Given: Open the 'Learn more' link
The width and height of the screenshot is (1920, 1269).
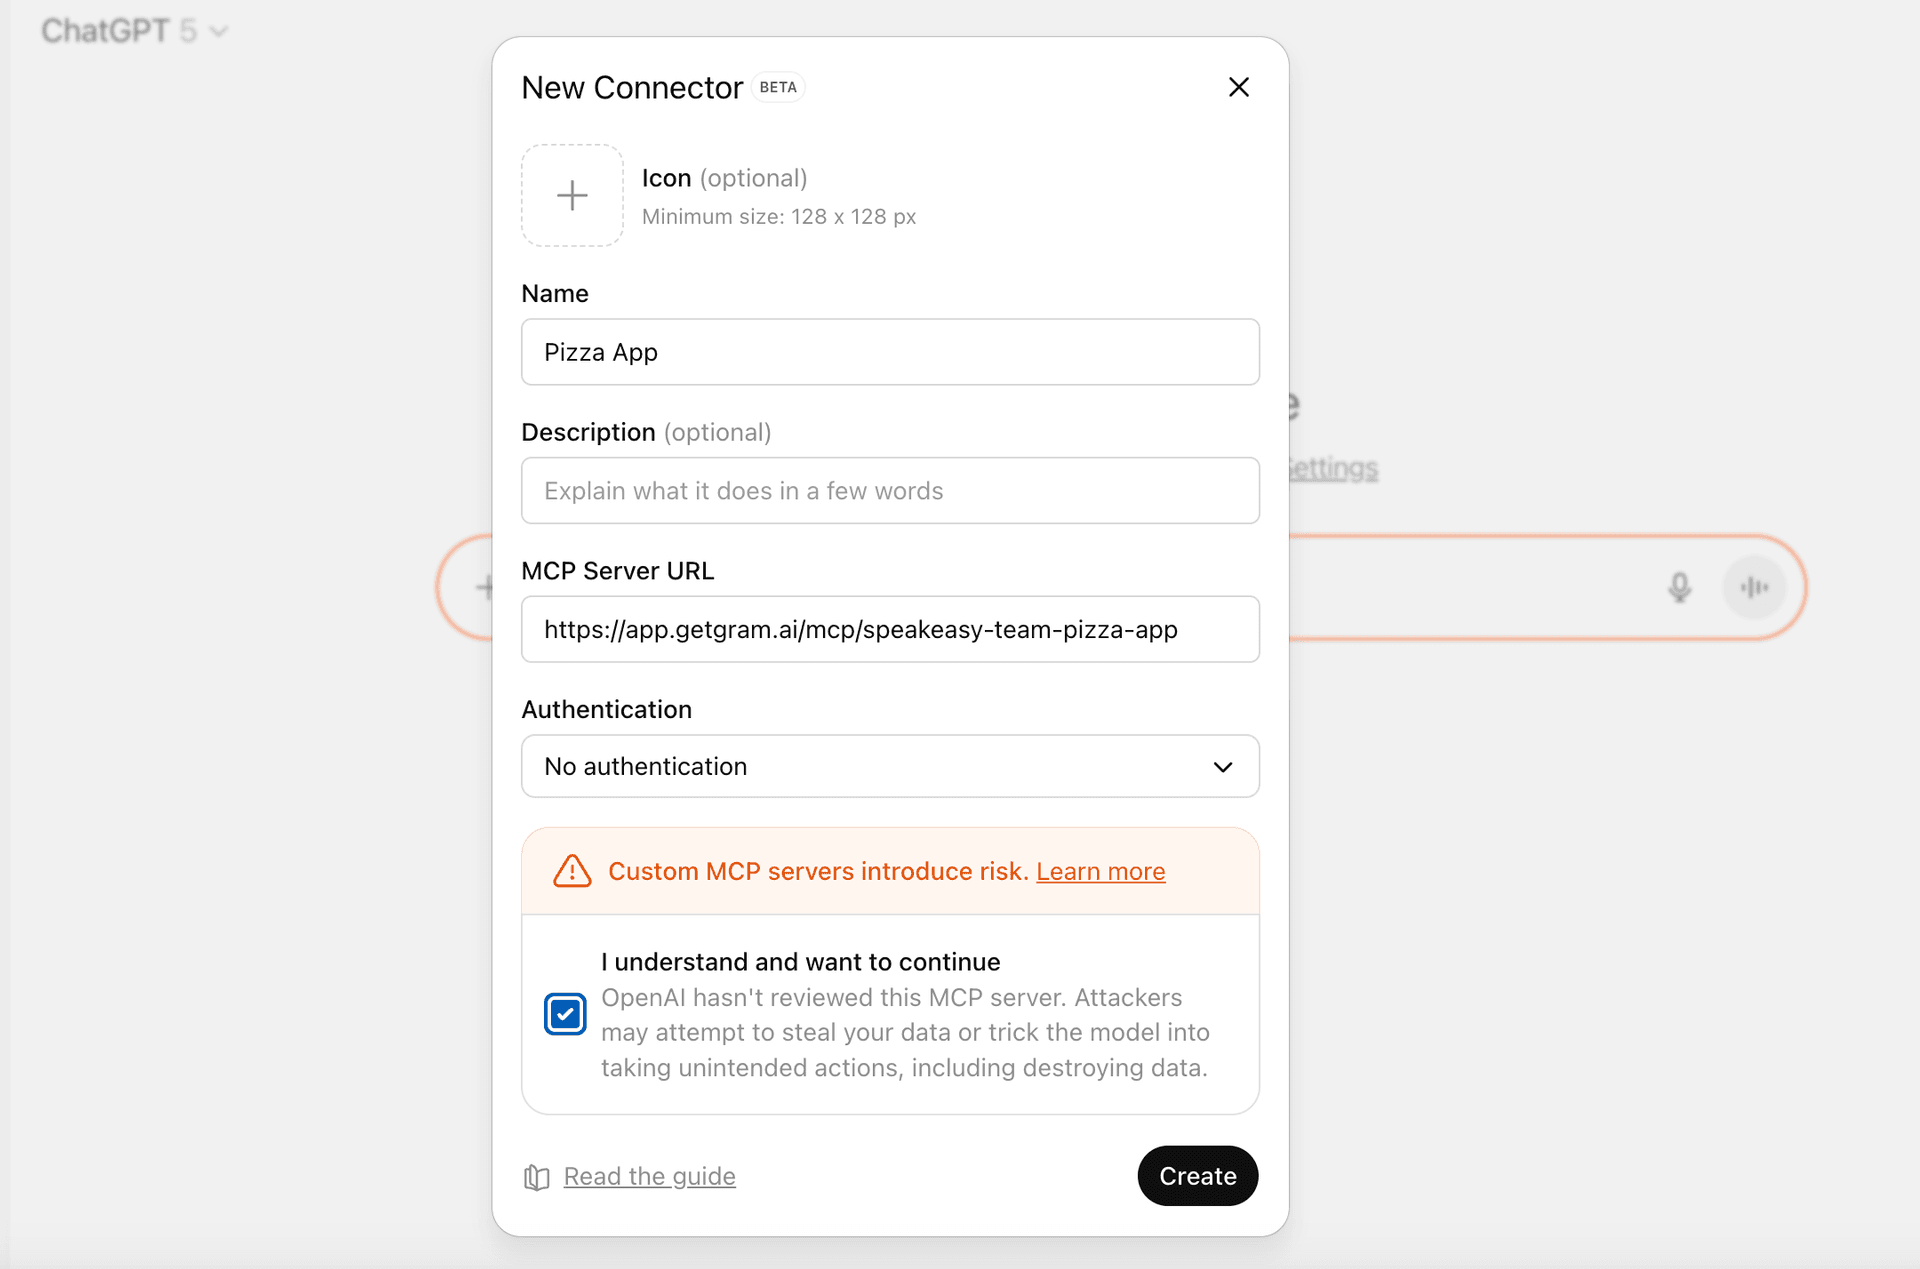Looking at the screenshot, I should (1100, 871).
